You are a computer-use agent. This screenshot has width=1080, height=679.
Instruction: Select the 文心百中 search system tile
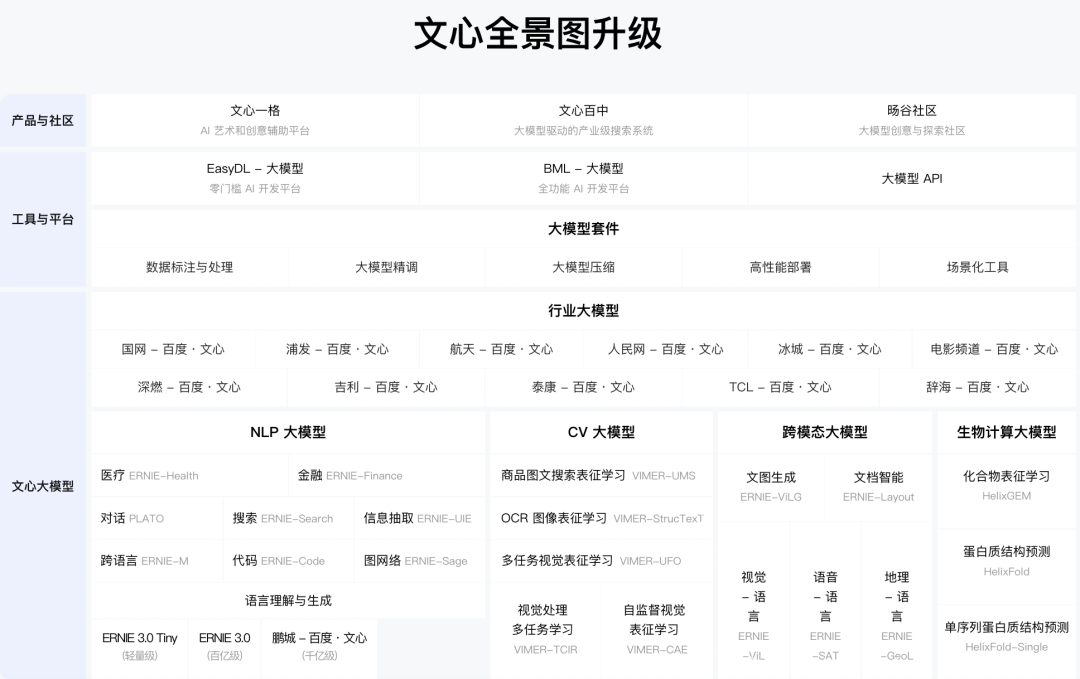pos(583,121)
